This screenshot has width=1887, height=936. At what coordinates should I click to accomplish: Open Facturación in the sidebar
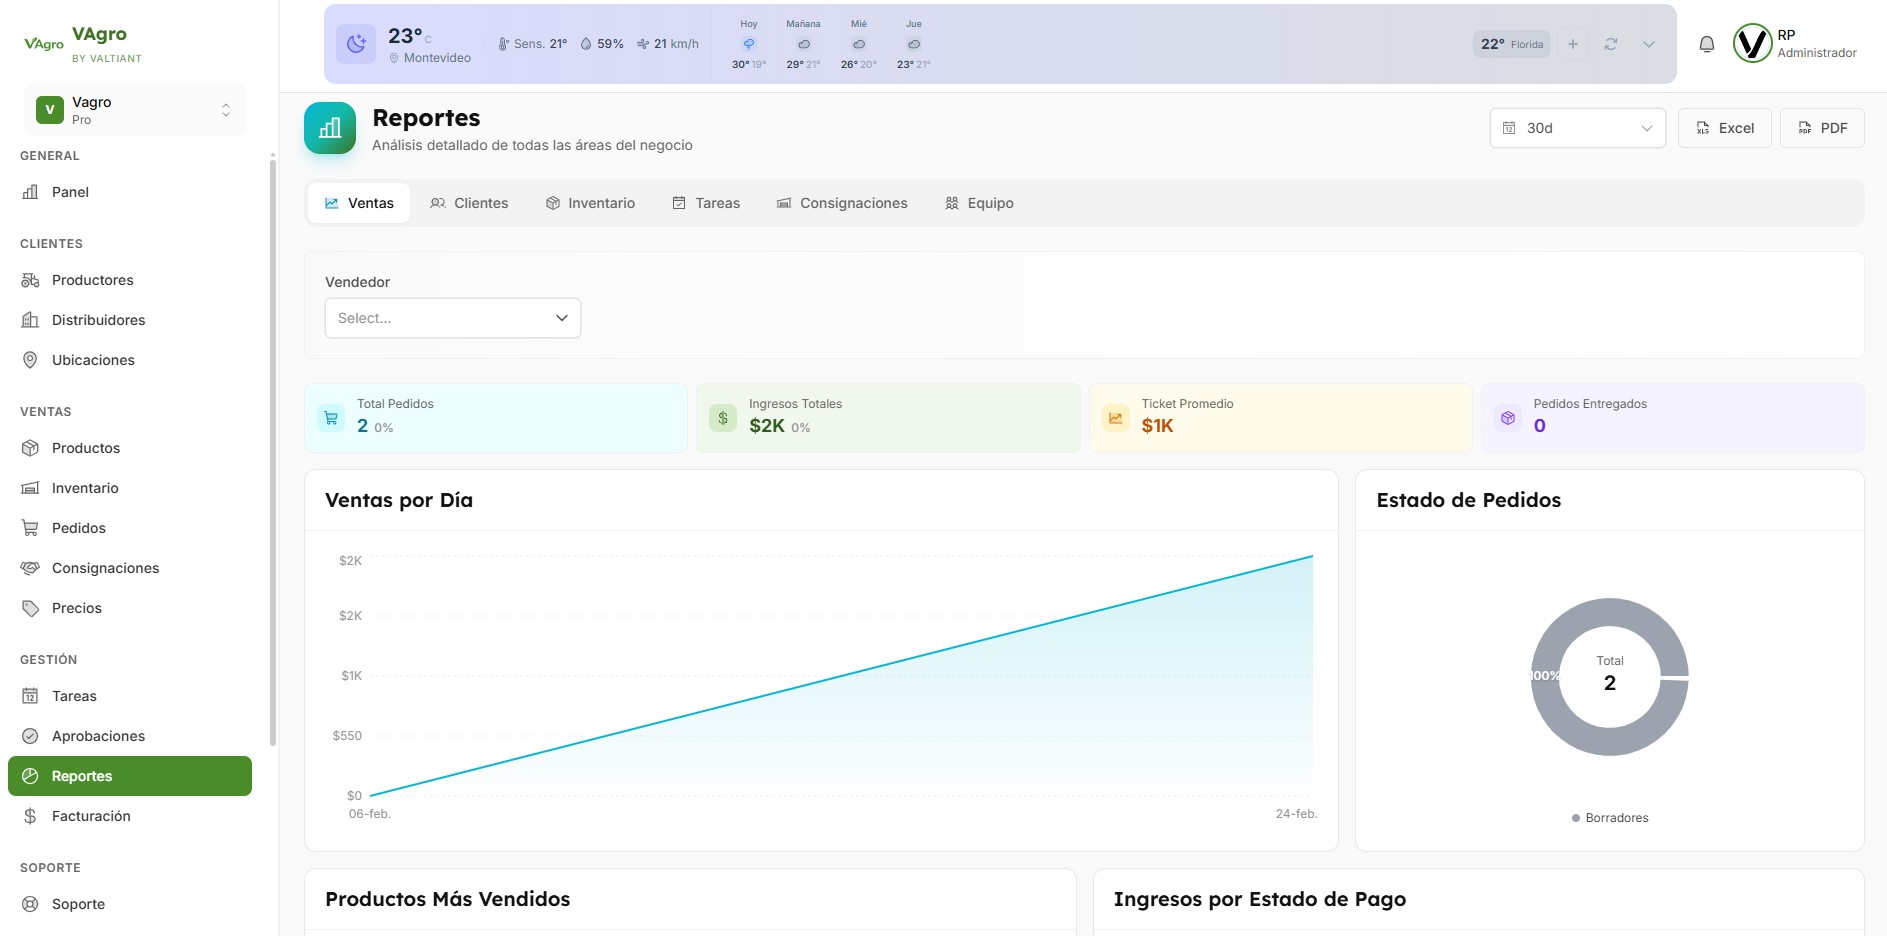[x=91, y=816]
